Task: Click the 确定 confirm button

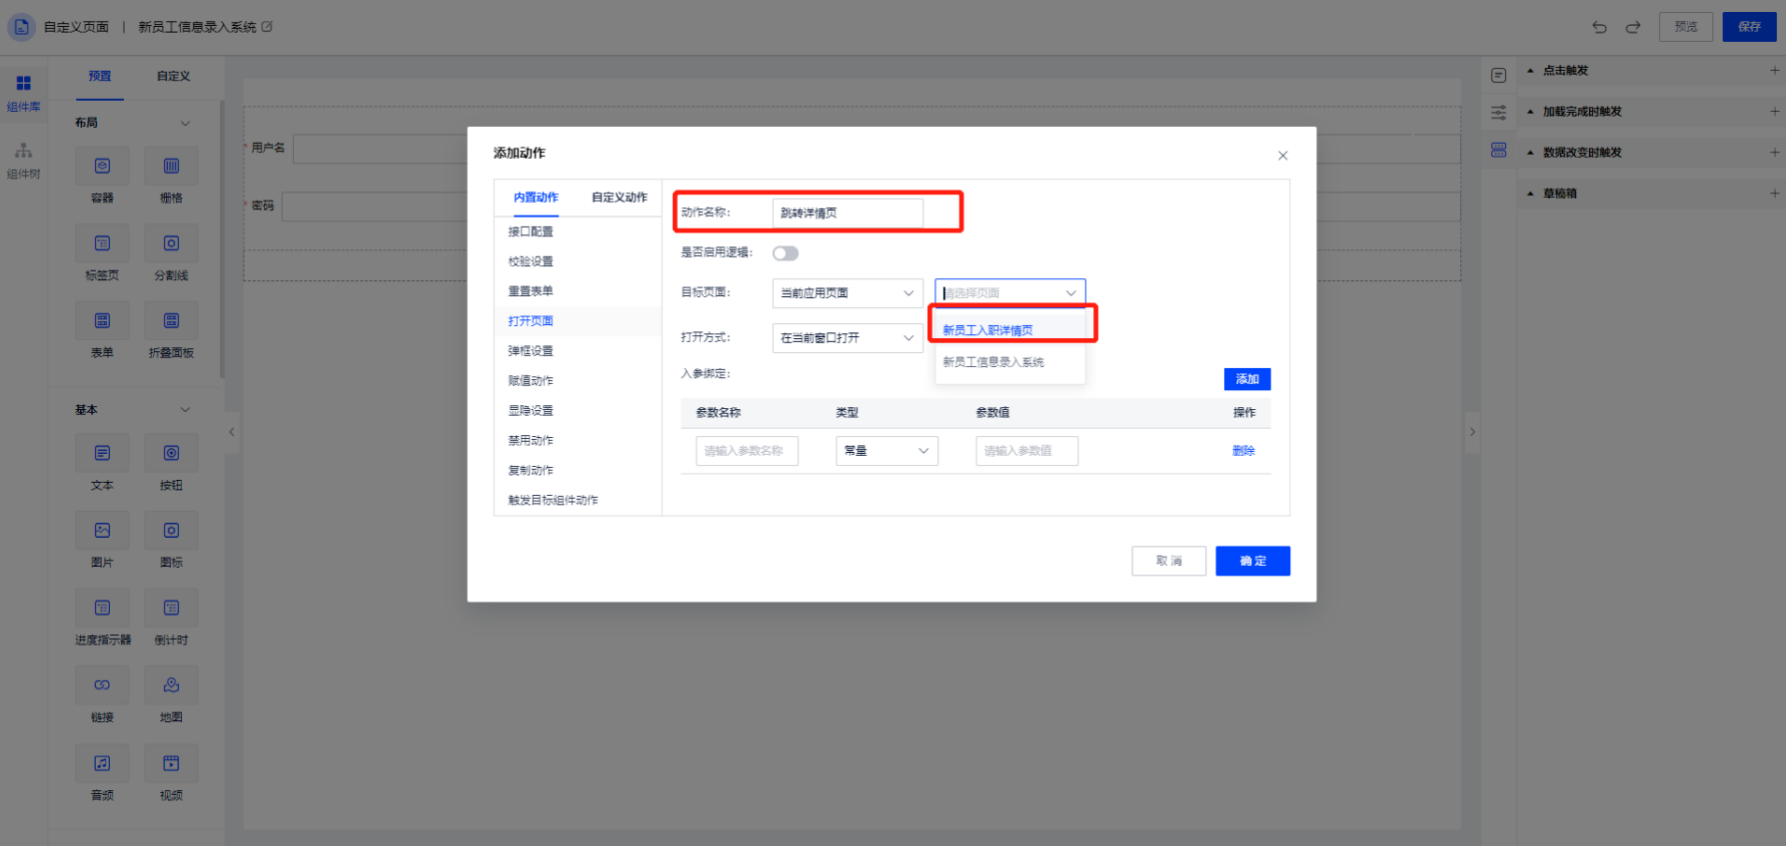Action: (x=1253, y=561)
